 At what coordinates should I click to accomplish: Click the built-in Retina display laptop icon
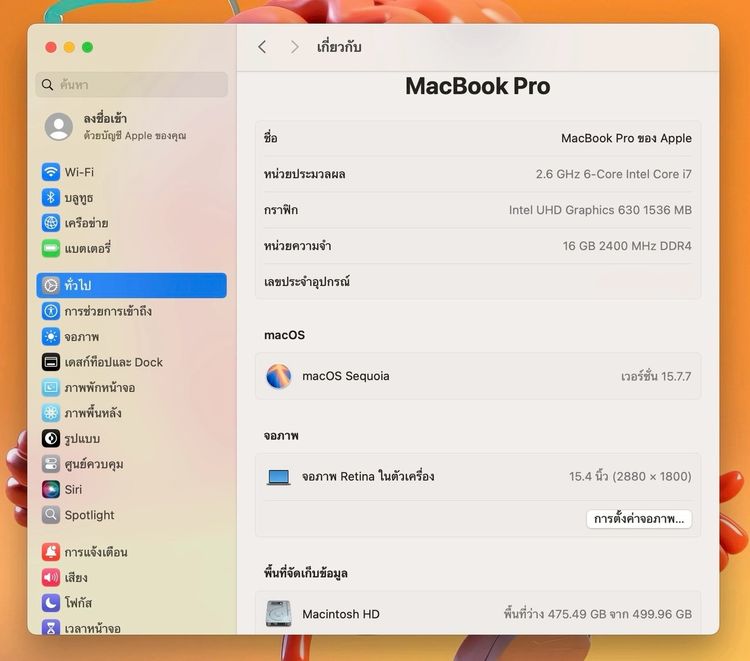pos(278,477)
